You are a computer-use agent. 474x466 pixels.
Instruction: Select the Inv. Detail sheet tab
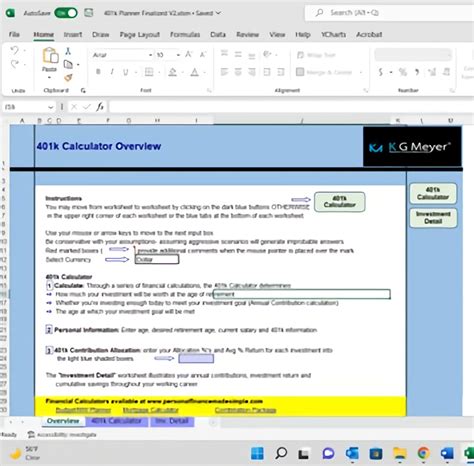(x=172, y=421)
